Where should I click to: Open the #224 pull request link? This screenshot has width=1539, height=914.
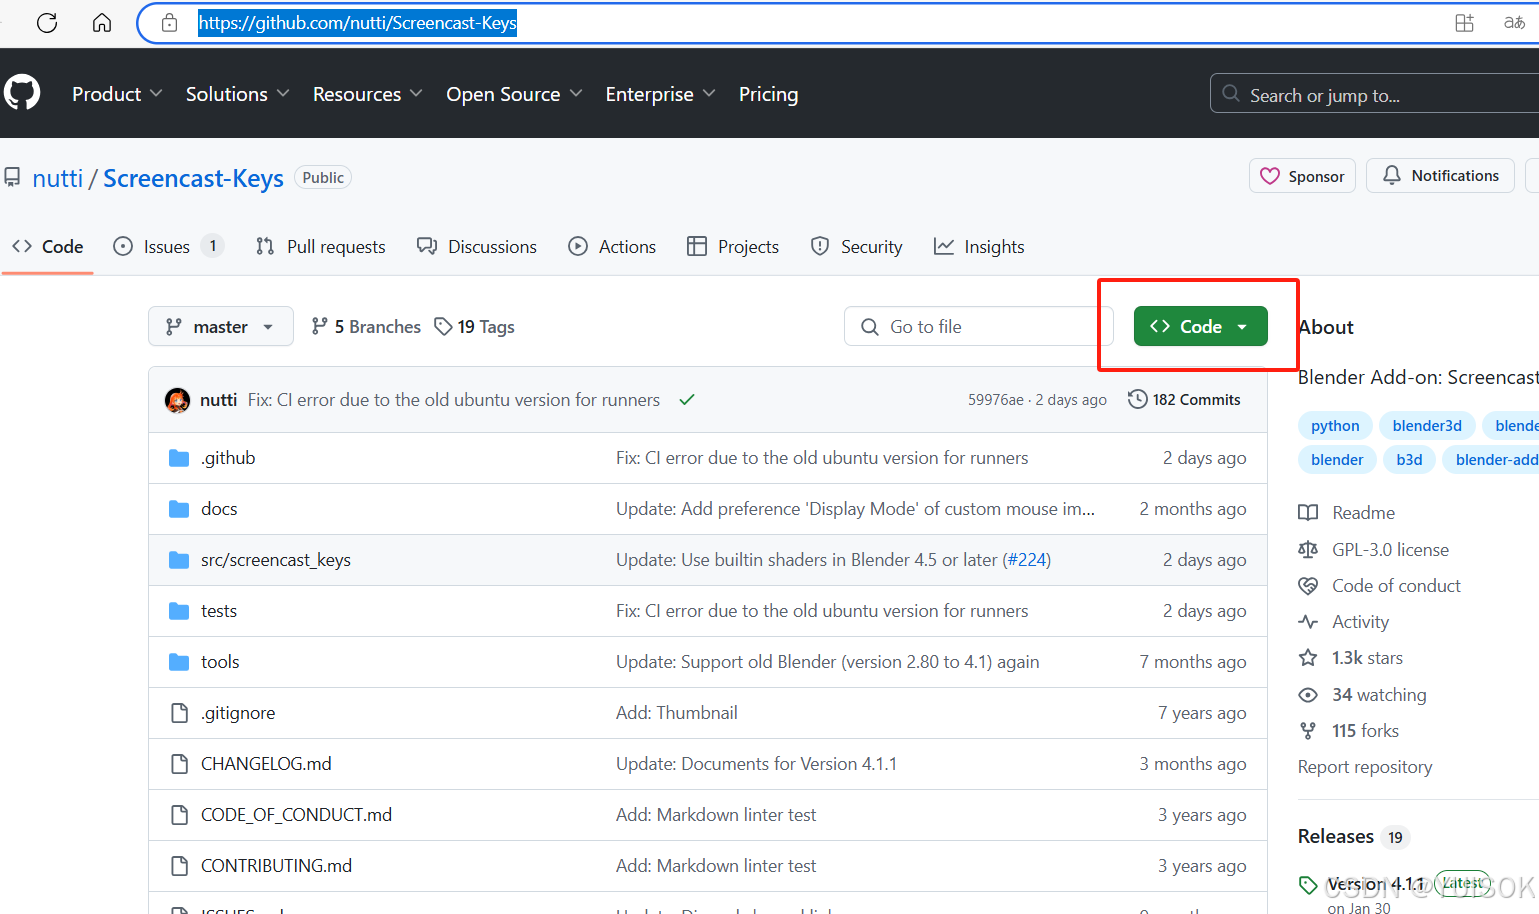click(x=1027, y=560)
